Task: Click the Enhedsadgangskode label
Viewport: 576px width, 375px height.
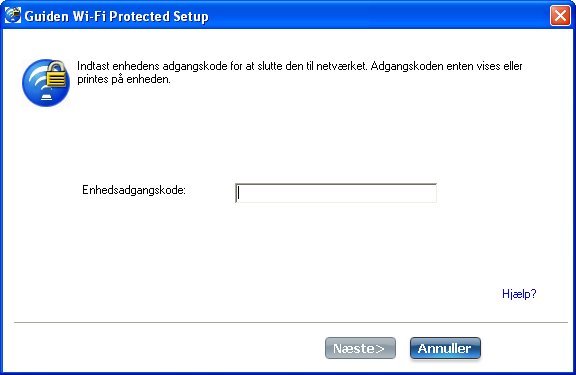Action: (x=134, y=190)
